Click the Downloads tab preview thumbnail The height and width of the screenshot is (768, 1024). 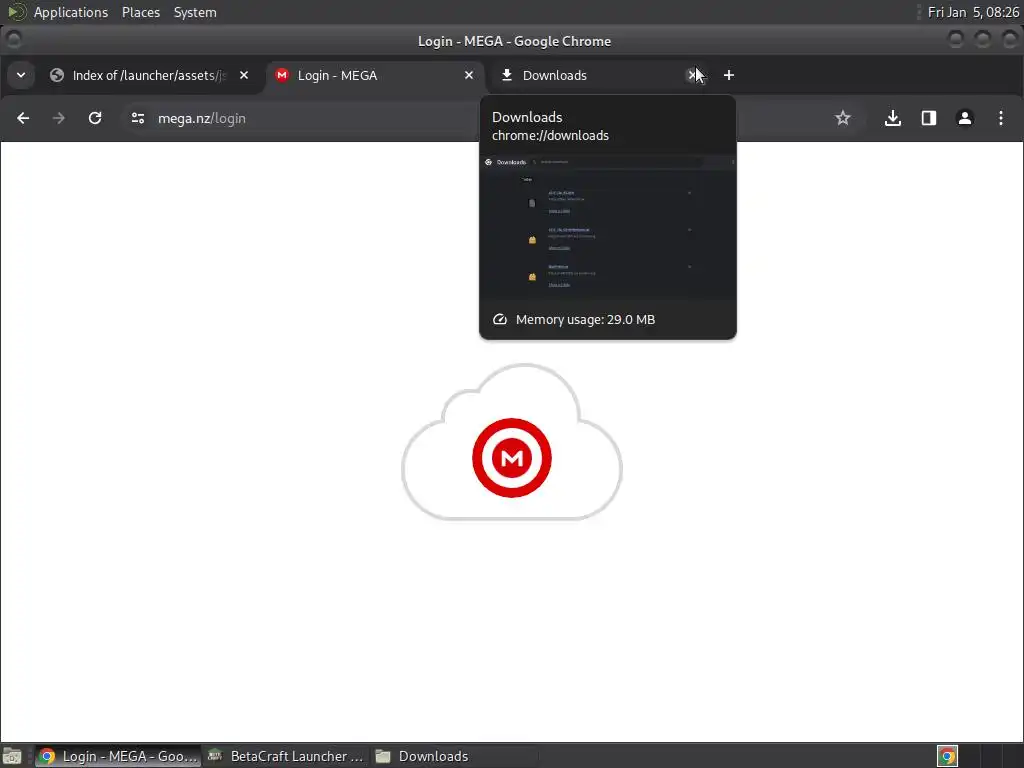(x=608, y=227)
